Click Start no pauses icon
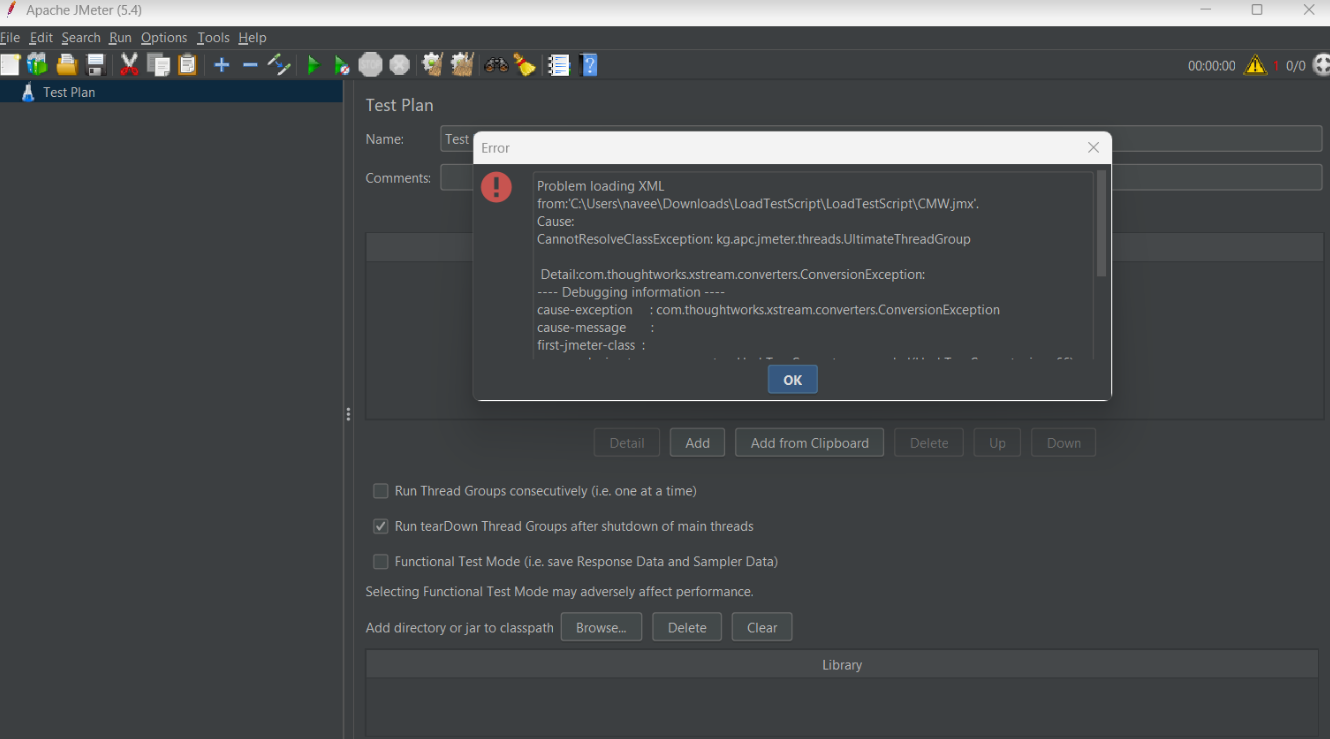This screenshot has width=1330, height=739. click(x=342, y=65)
